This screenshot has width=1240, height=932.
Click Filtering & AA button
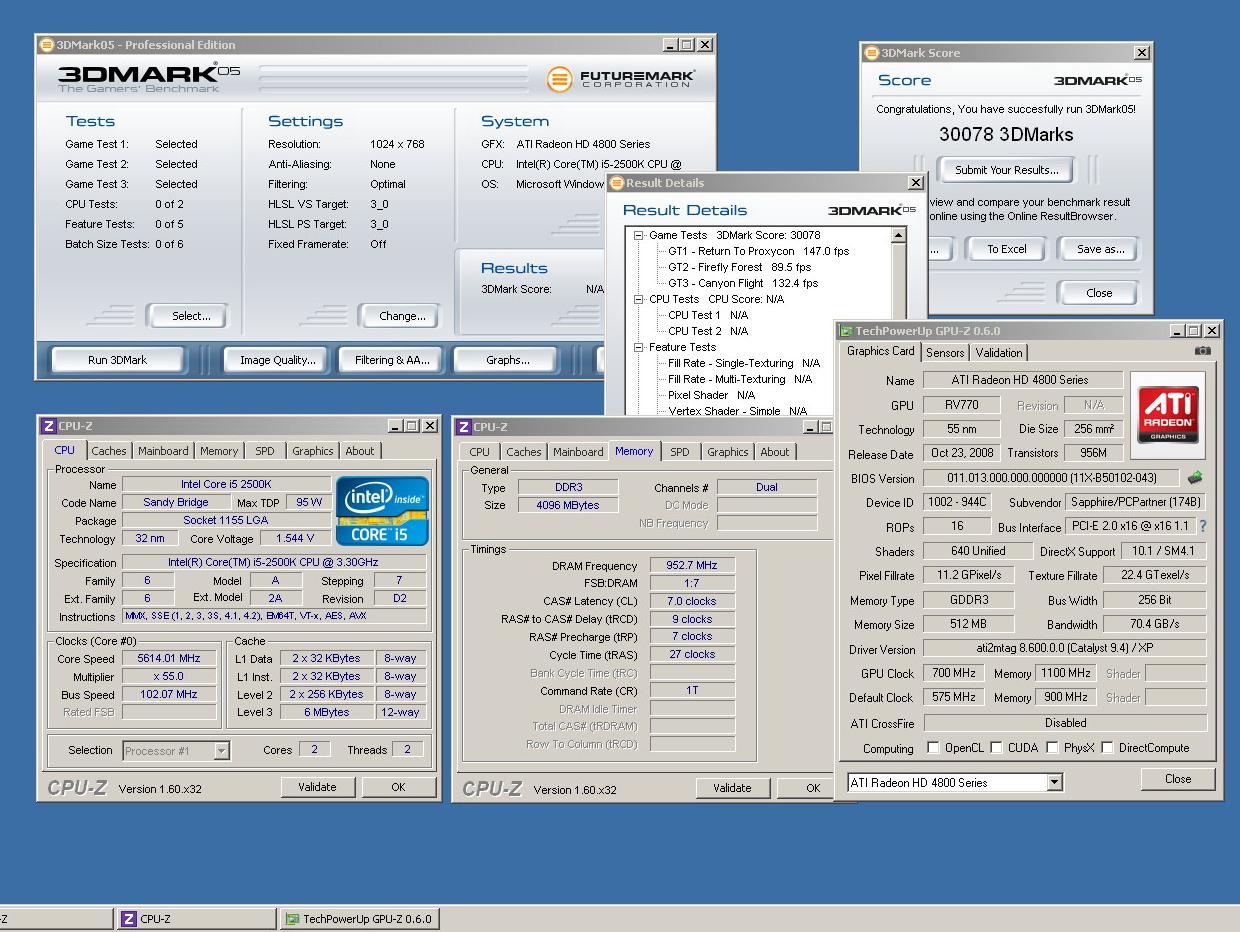click(392, 360)
